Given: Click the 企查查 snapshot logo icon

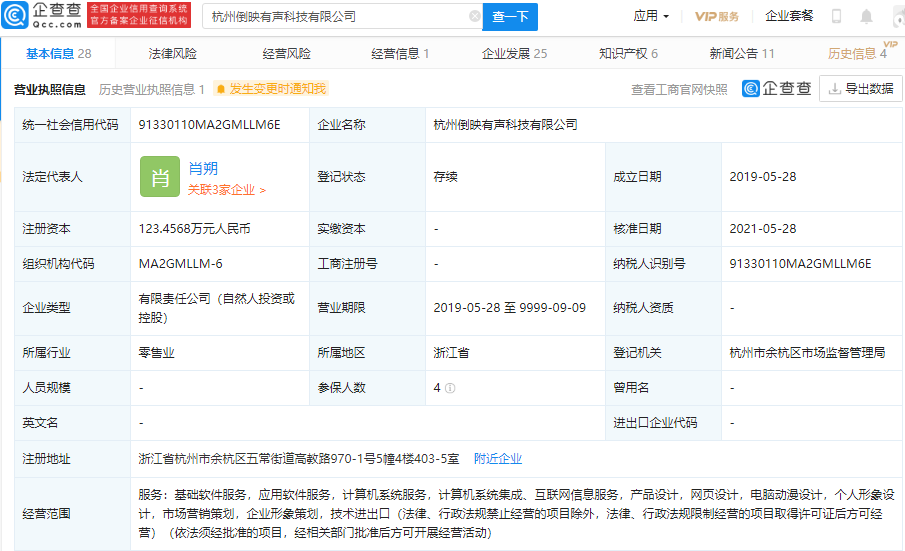Looking at the screenshot, I should [777, 88].
